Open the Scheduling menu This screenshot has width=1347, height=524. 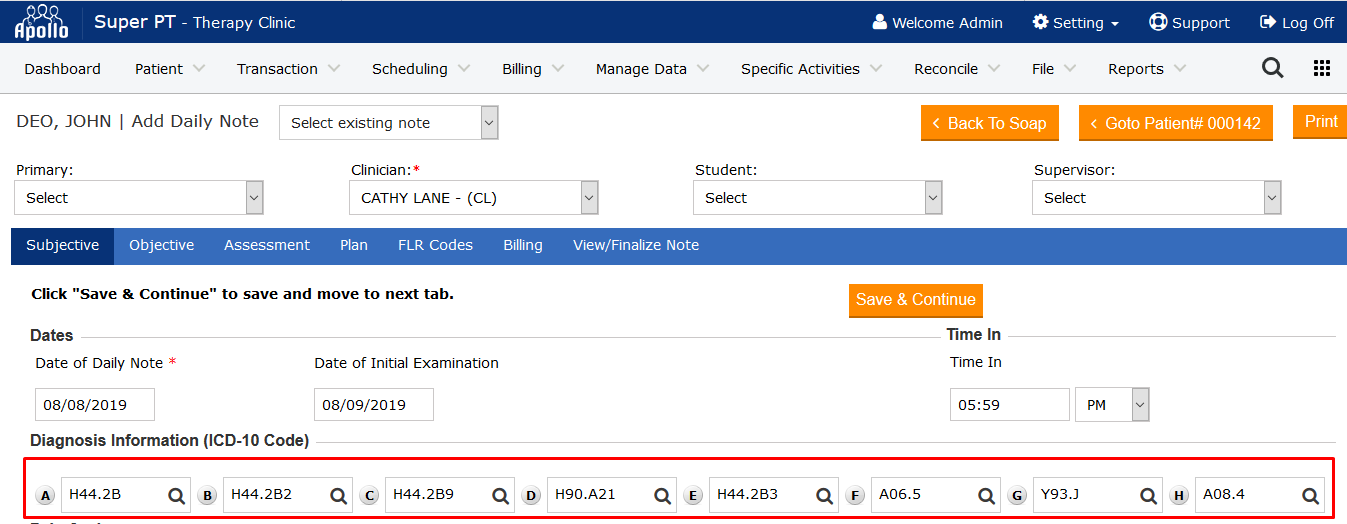click(x=418, y=69)
